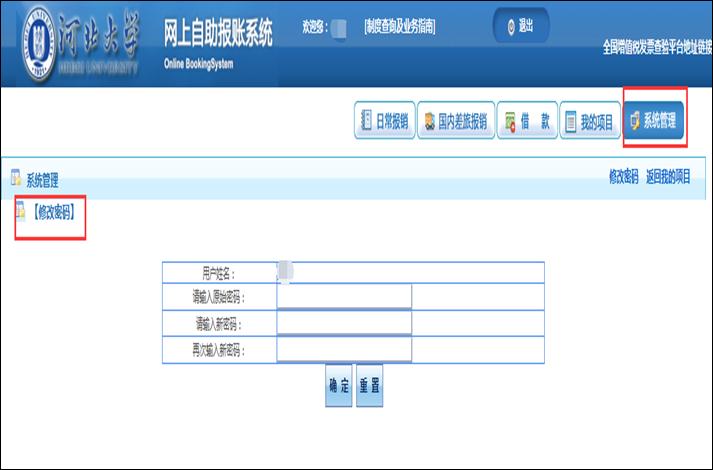
Task: Click the 修改密码 link at right of section bar
Action: (624, 177)
